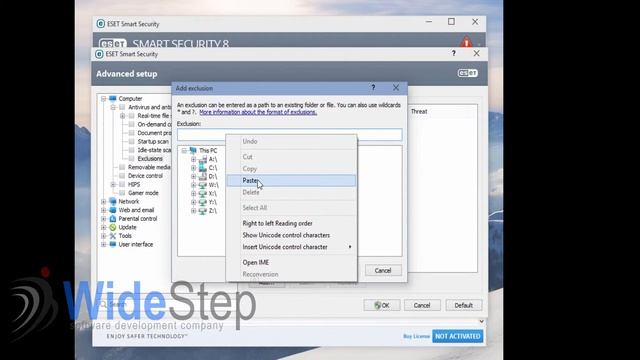Select the Y:\ network drive icon
This screenshot has height=360, width=640.
point(202,202)
